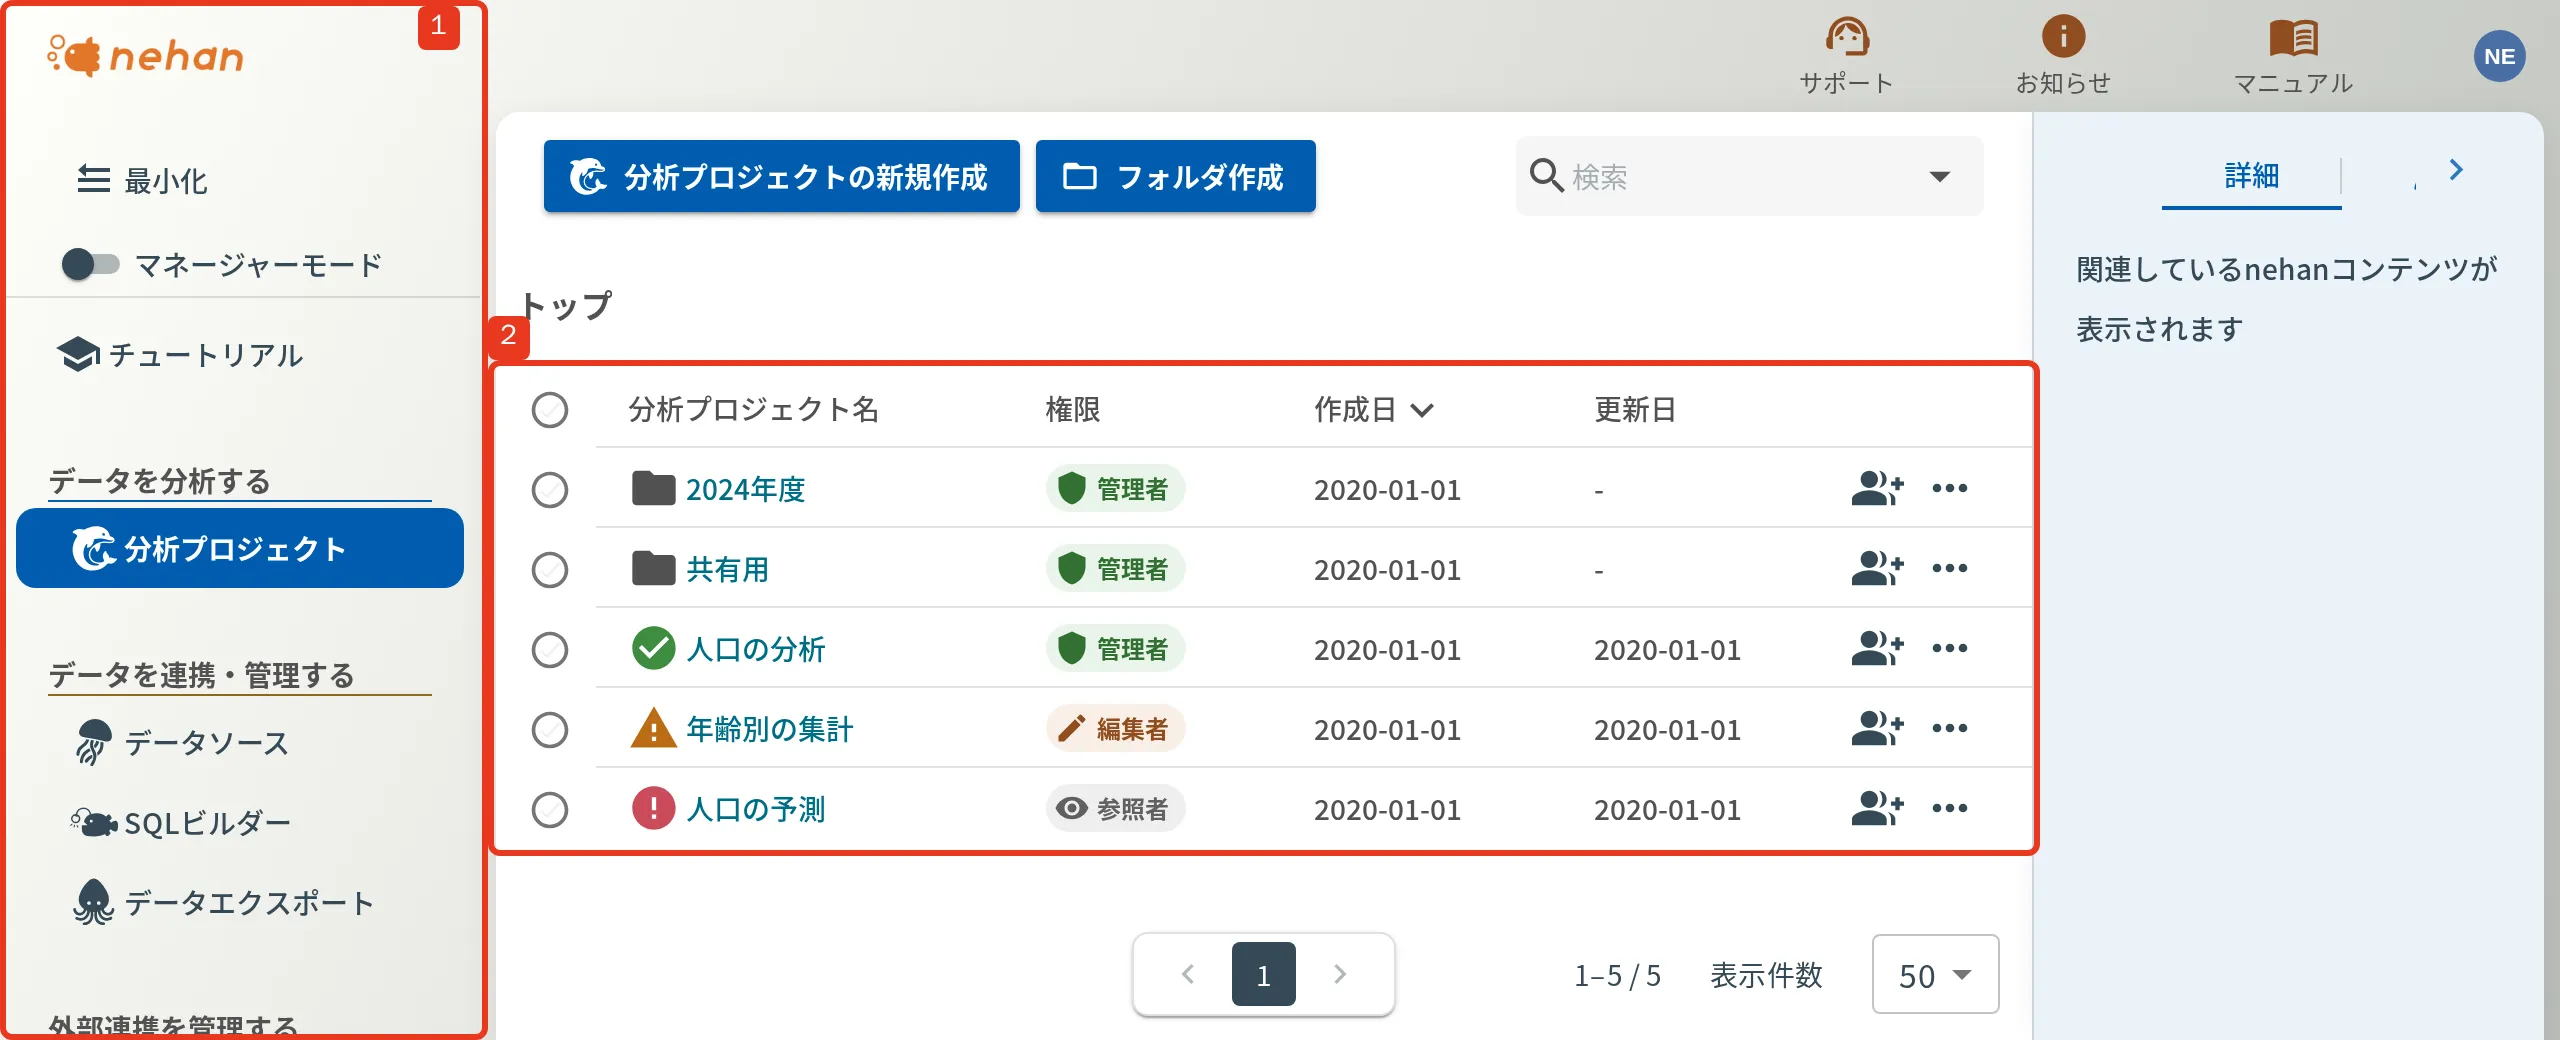
Task: Open the マニュアル manual book icon
Action: (2293, 38)
